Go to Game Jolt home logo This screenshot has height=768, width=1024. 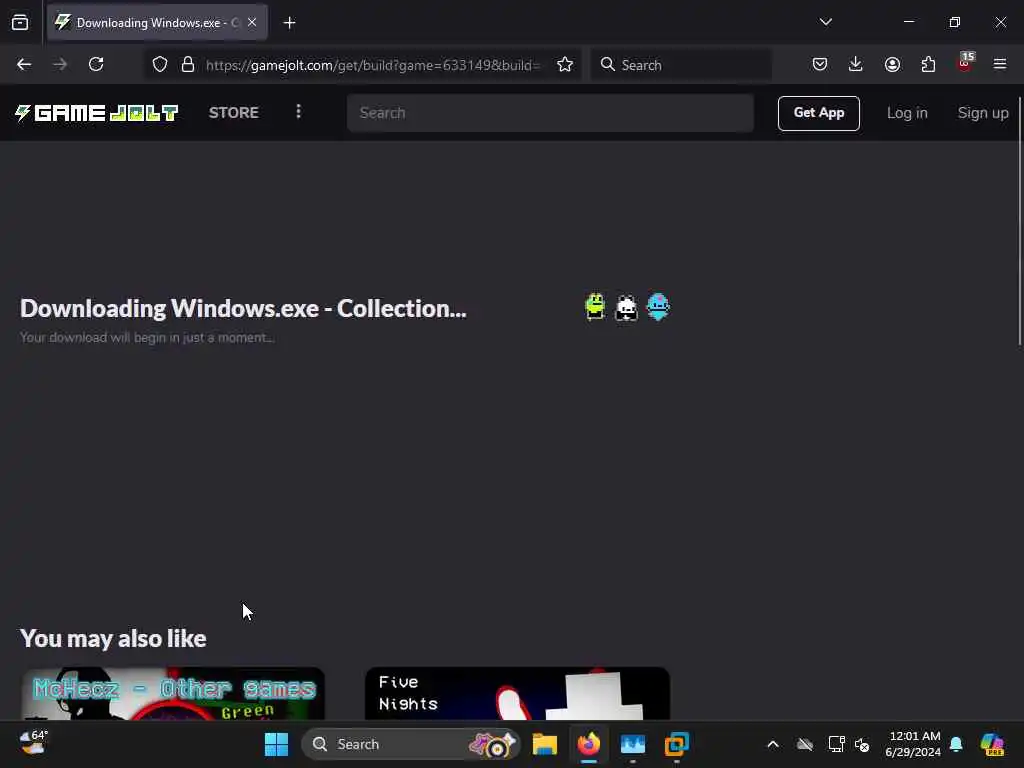tap(97, 113)
